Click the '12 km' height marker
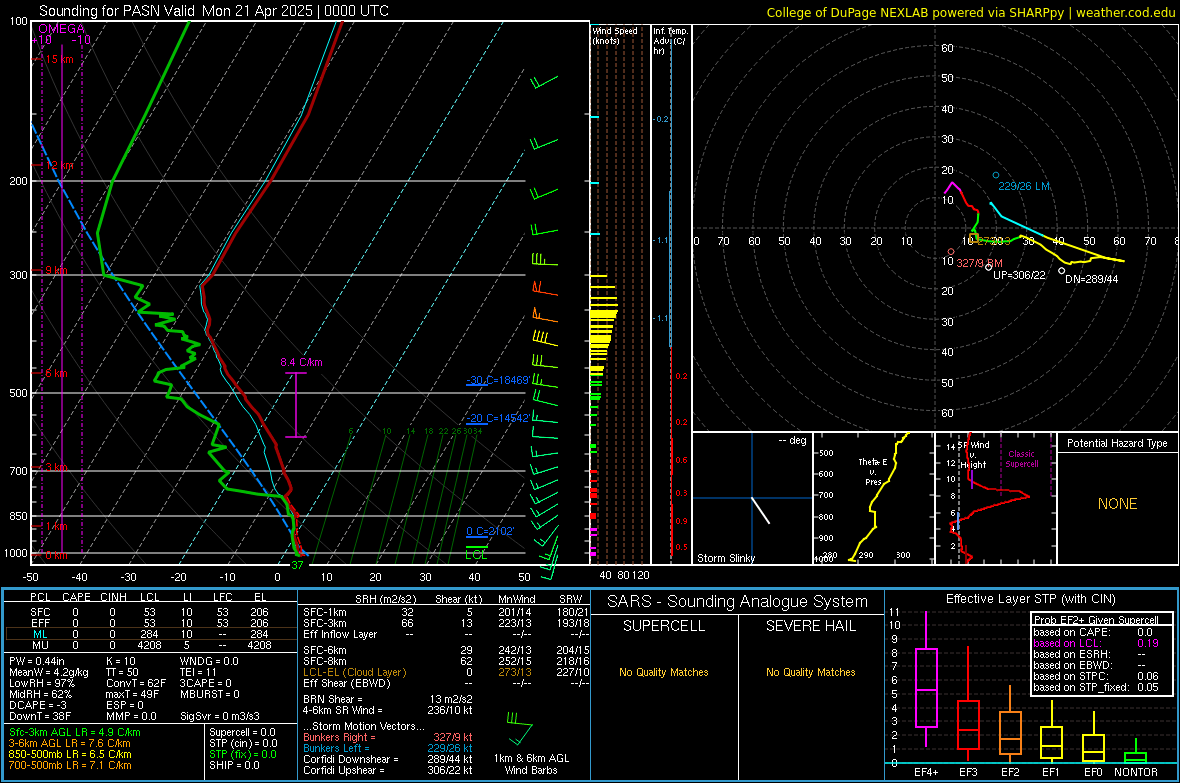The image size is (1180, 783). (x=59, y=165)
